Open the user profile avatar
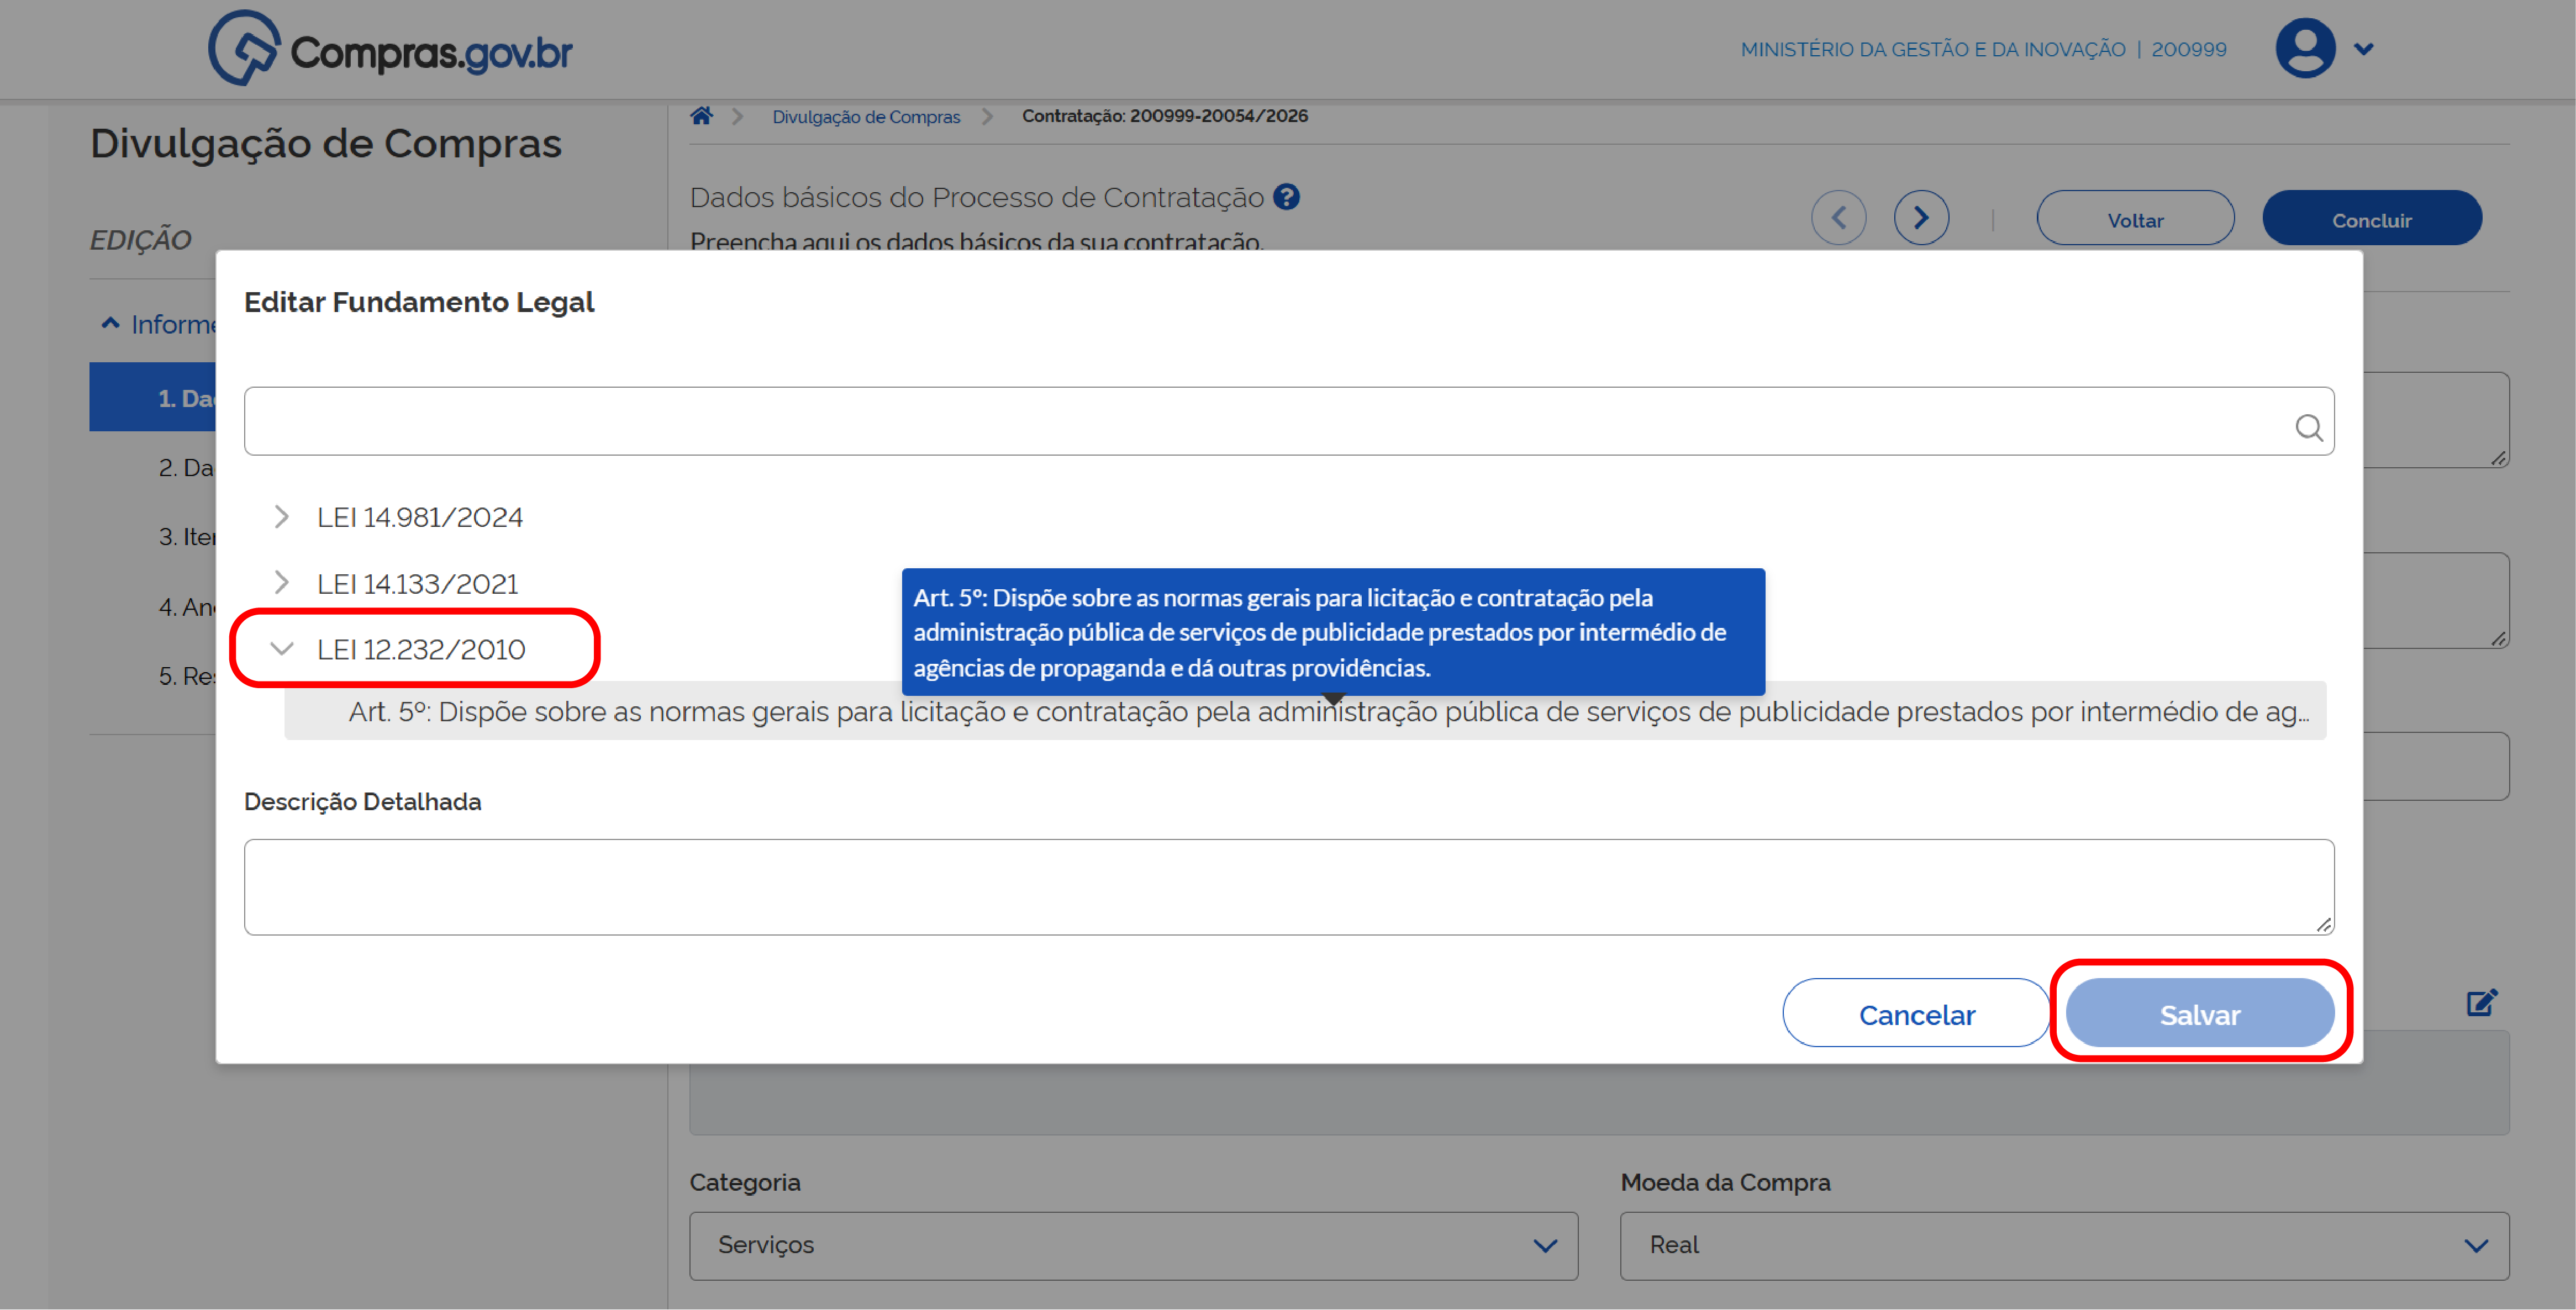 (x=2305, y=48)
